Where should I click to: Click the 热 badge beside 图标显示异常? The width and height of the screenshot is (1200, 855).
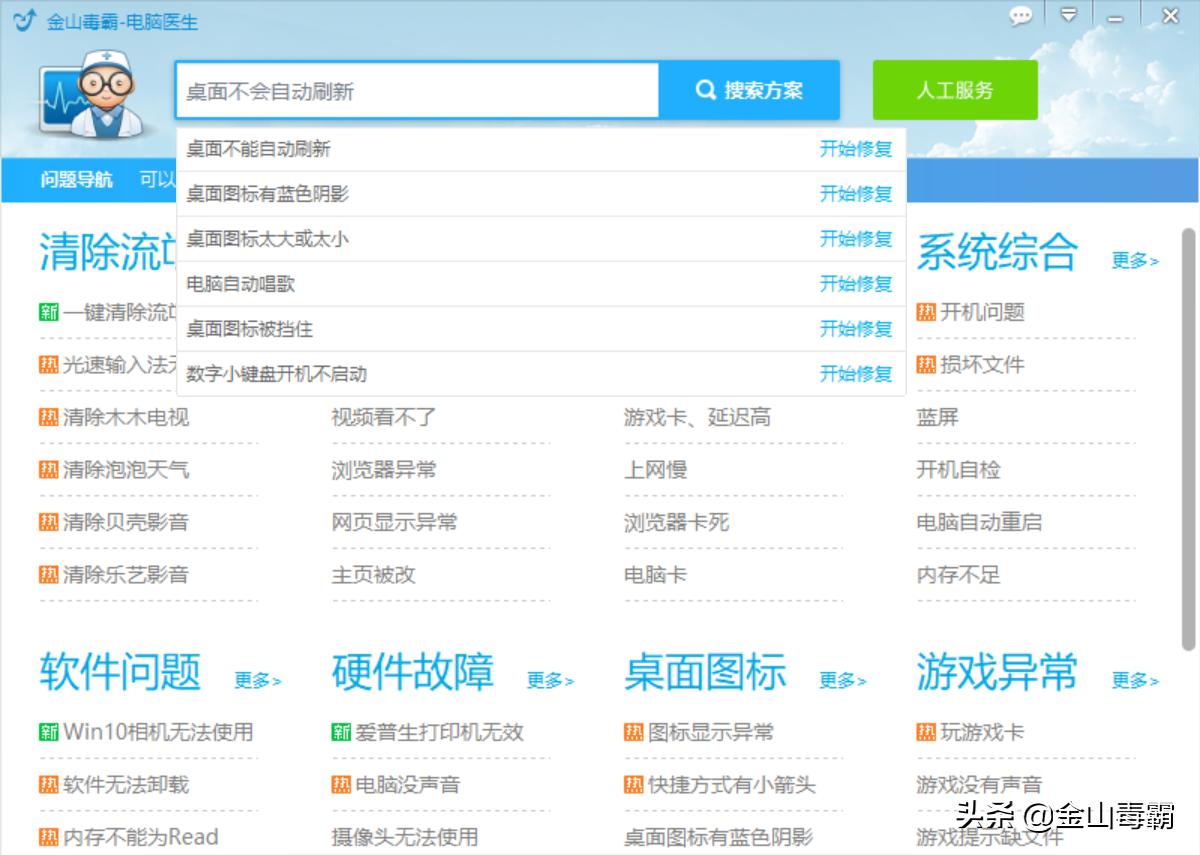coord(633,732)
